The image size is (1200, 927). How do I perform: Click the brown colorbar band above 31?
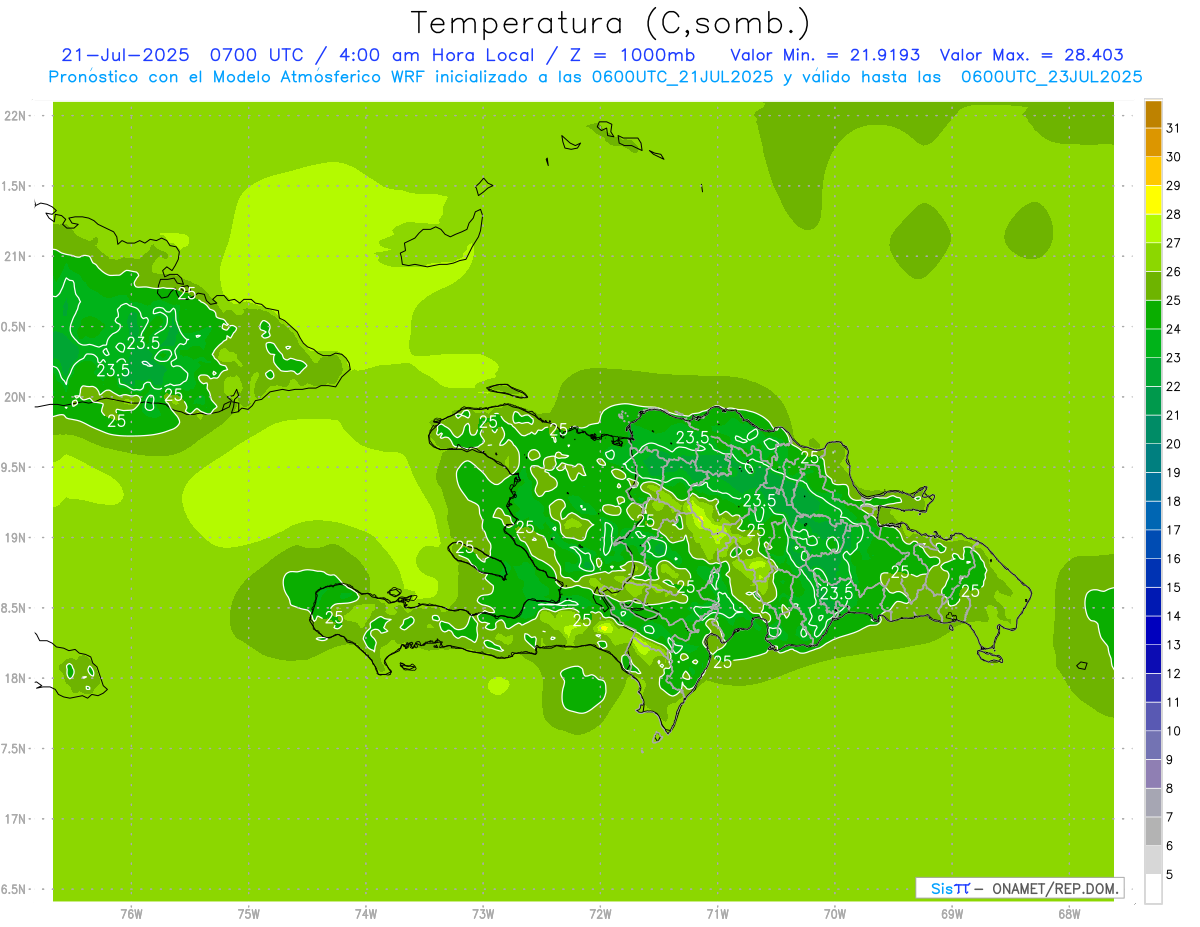[x=1153, y=114]
